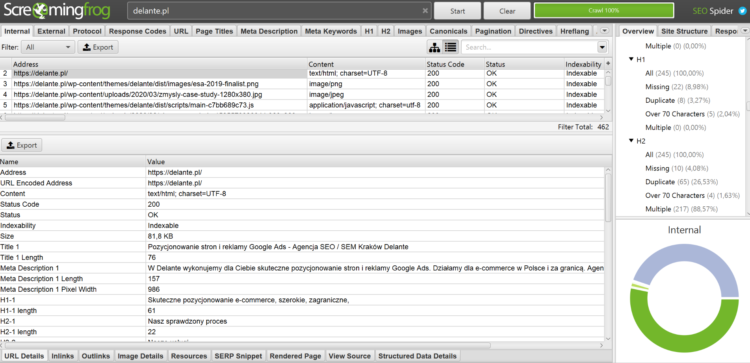Select H2 Missing (10) item
Viewport: 750px width, 363px height.
(676, 168)
